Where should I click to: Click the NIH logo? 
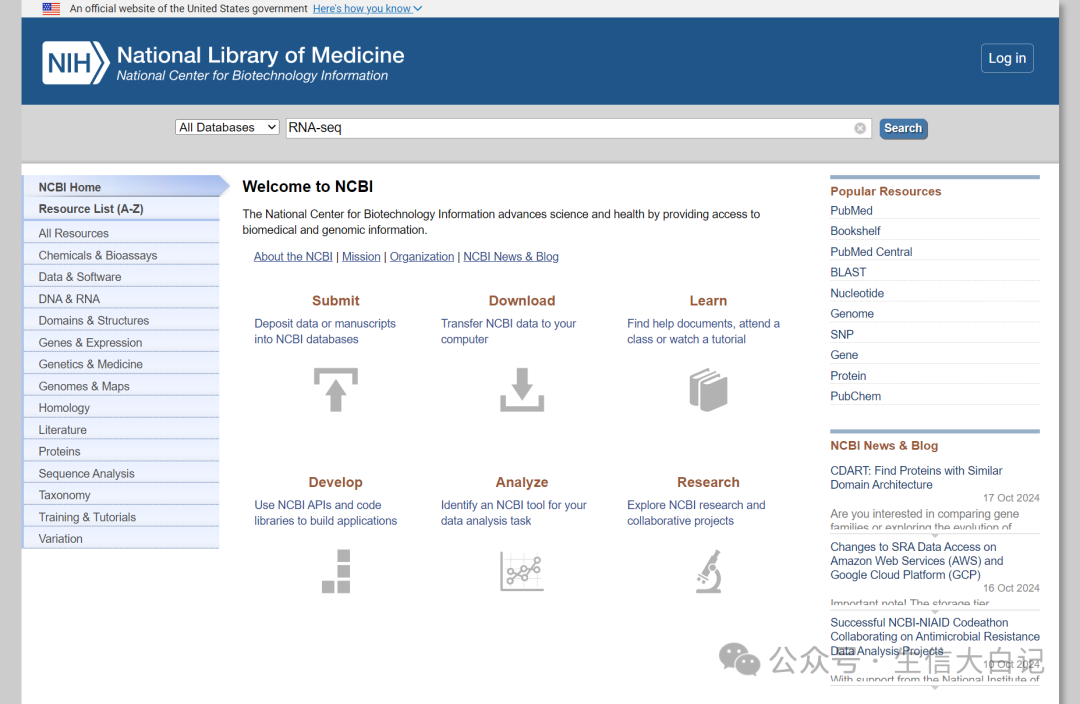75,63
